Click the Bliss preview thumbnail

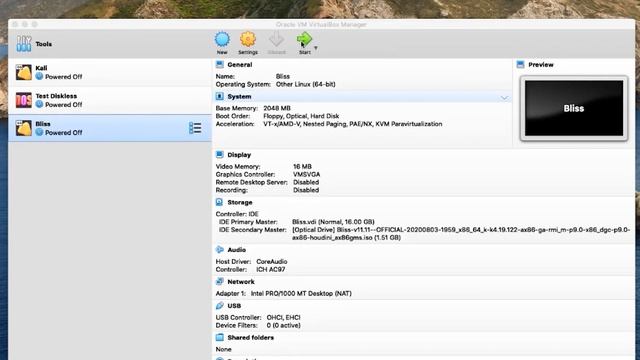click(574, 108)
